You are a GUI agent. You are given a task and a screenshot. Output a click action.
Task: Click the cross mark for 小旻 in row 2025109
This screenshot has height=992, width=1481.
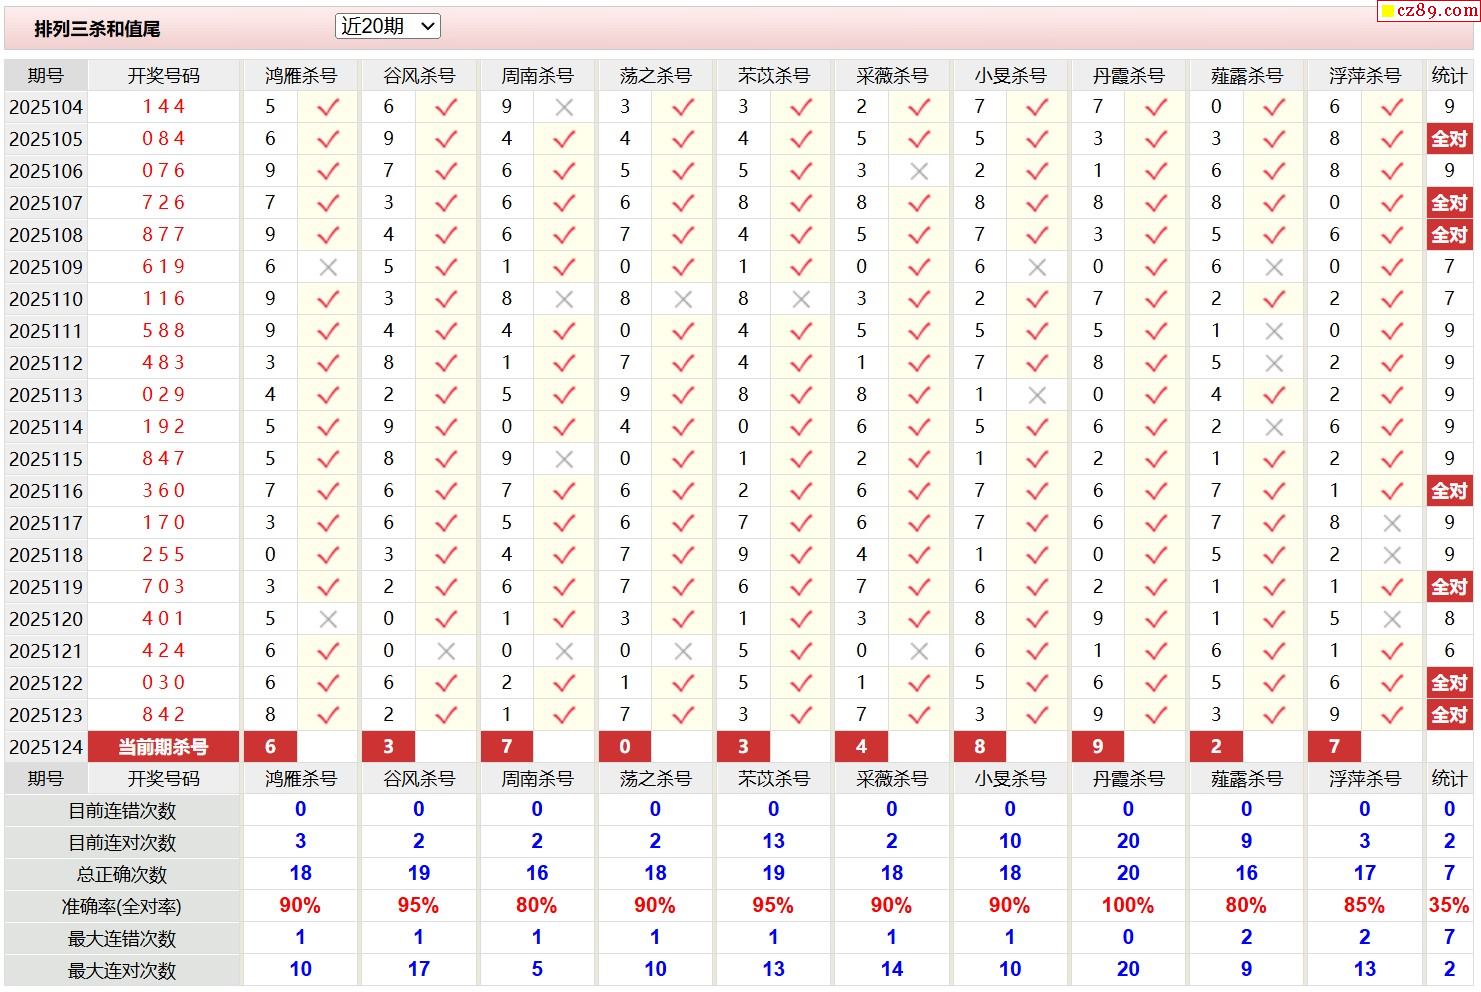[1037, 267]
